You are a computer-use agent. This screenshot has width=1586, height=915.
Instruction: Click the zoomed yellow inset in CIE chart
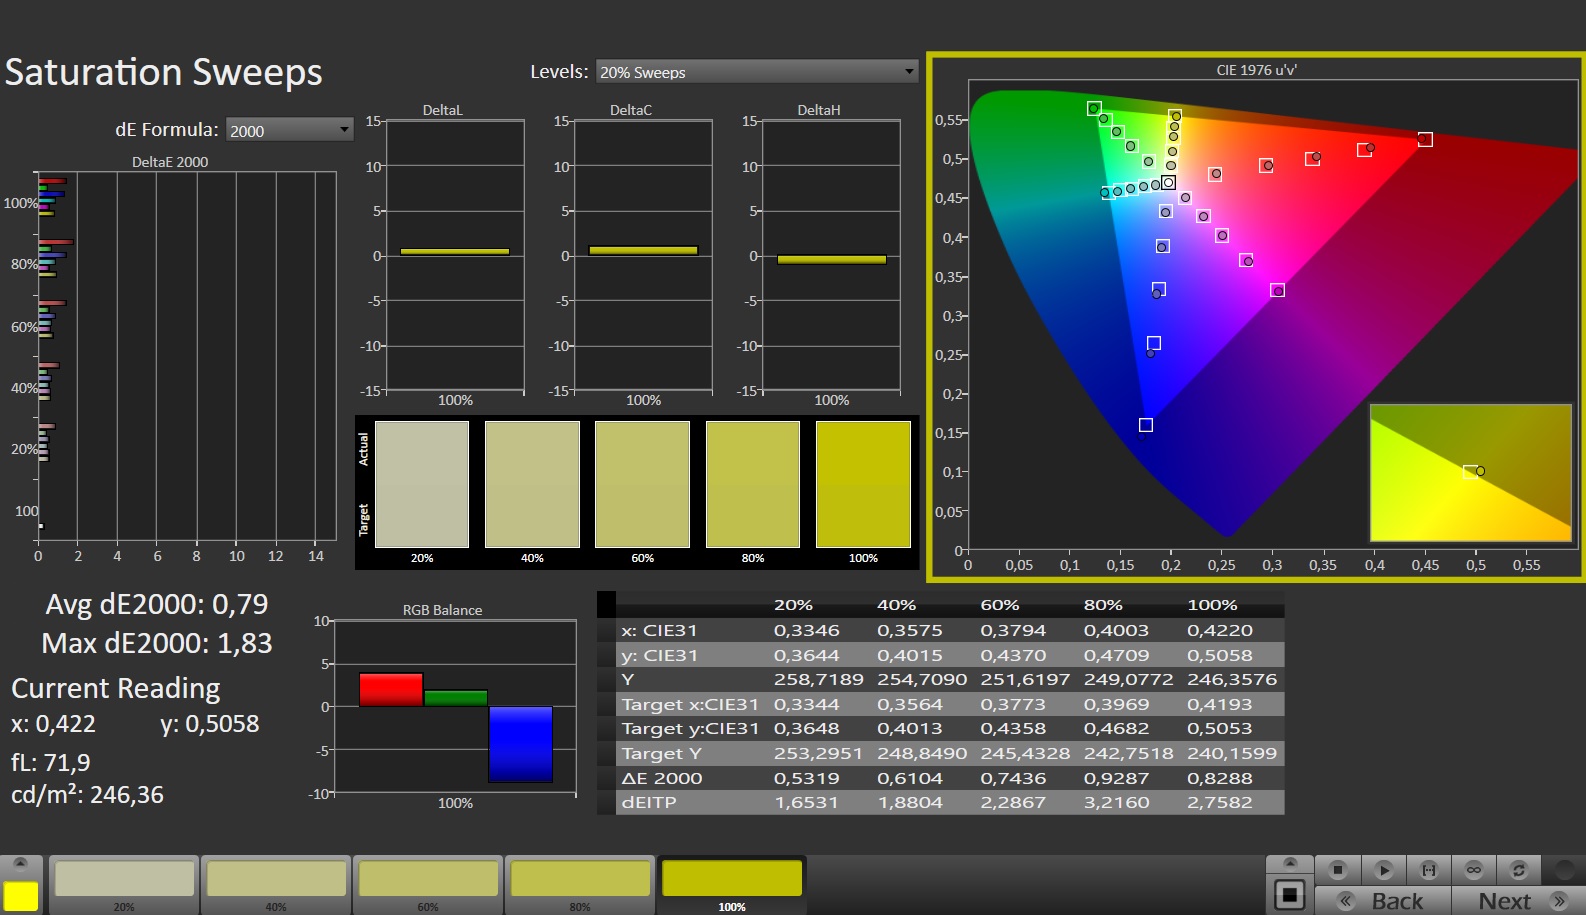(1470, 472)
